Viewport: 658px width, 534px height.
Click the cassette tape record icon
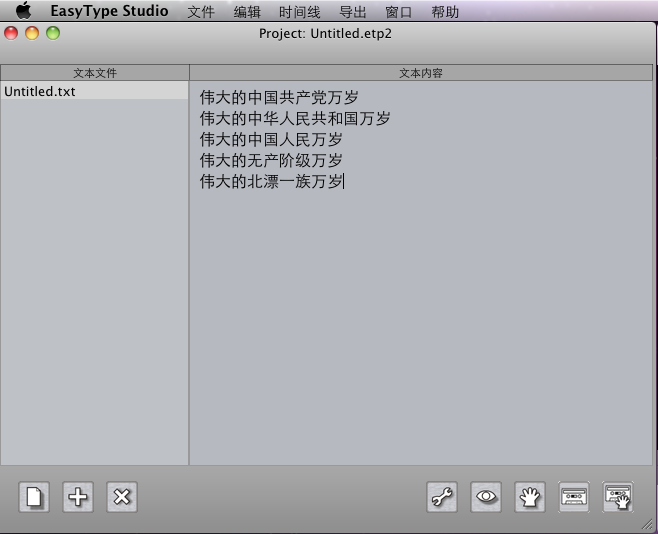point(574,497)
